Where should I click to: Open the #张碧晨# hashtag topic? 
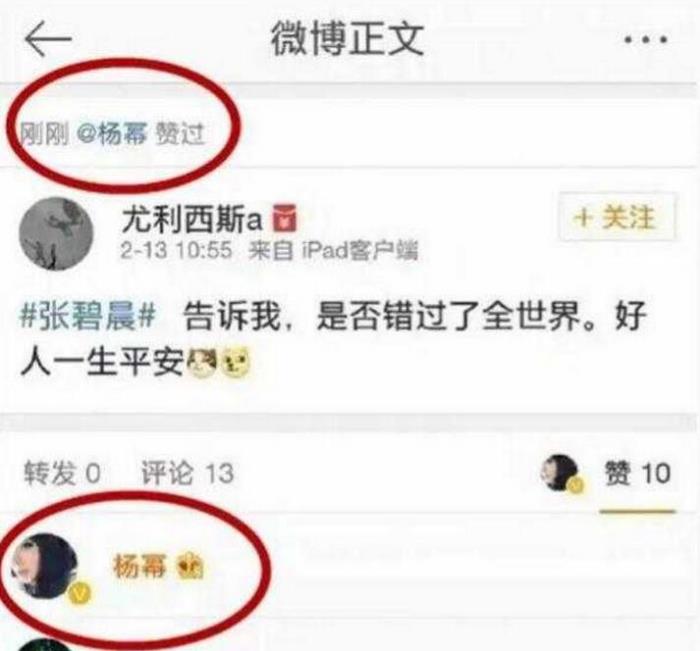(88, 316)
